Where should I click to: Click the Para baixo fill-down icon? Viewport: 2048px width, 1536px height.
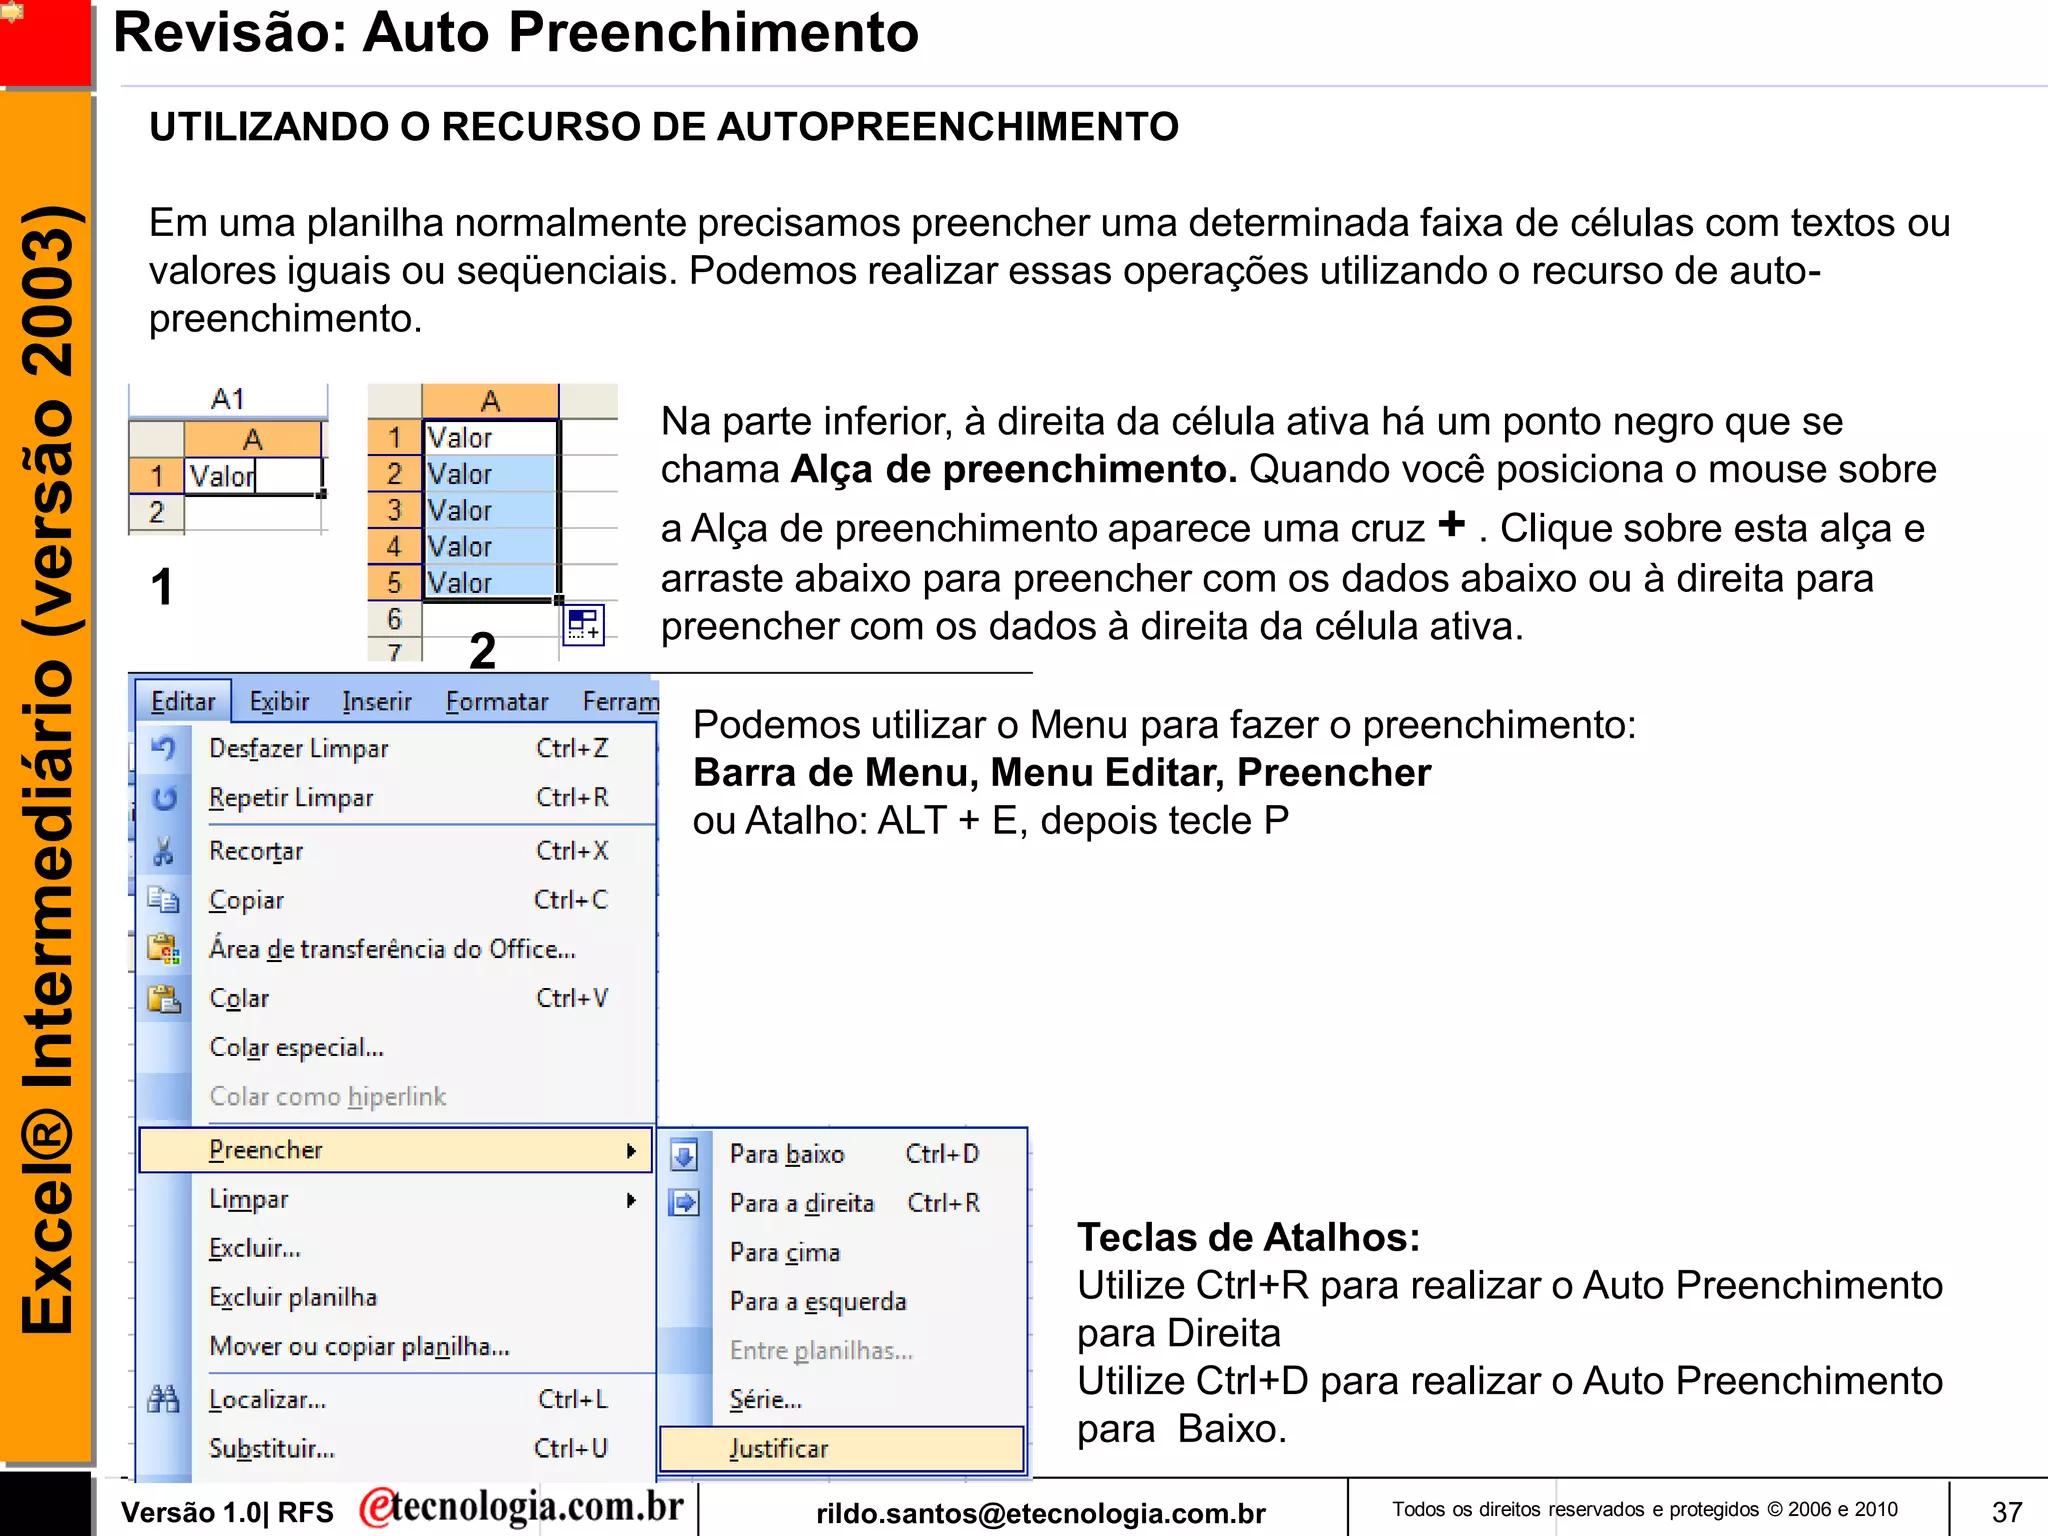click(684, 1155)
